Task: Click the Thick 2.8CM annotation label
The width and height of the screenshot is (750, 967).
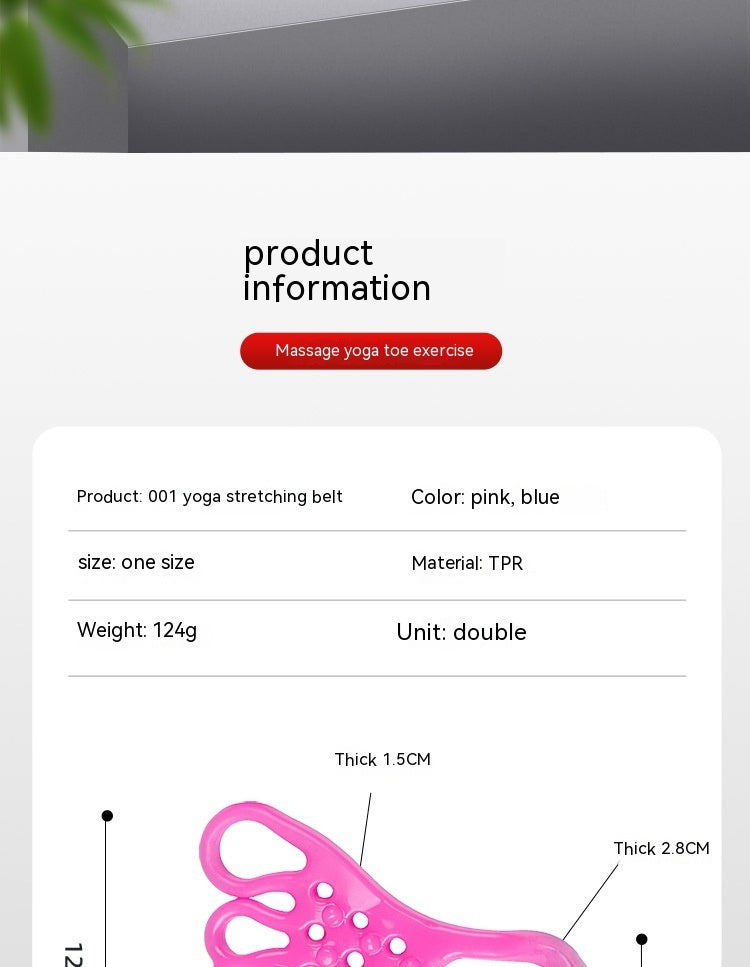Action: coord(661,849)
